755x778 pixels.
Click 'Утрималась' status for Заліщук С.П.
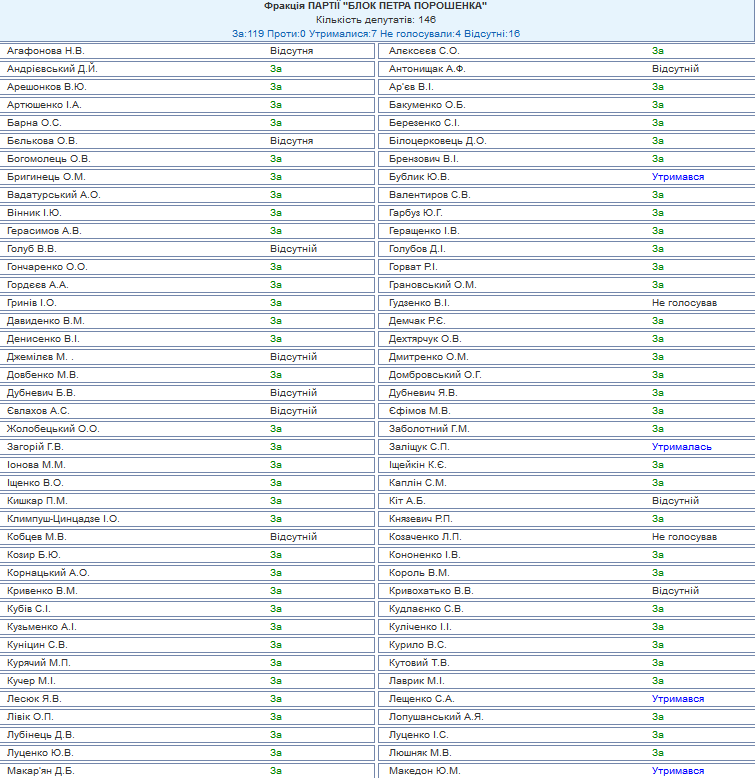click(x=682, y=447)
